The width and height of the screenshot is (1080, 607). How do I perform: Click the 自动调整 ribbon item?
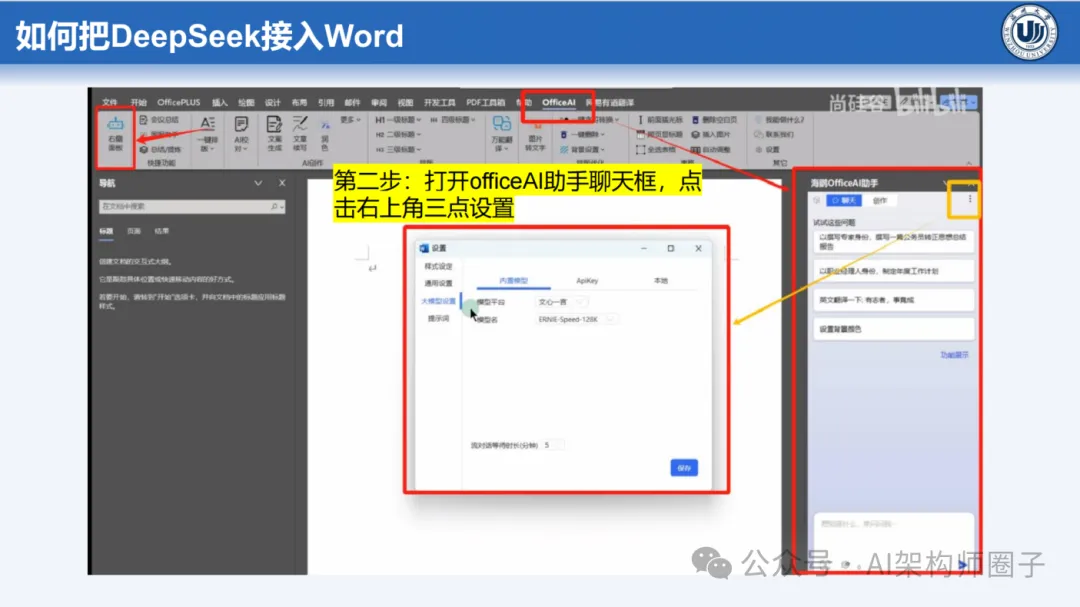coord(711,150)
